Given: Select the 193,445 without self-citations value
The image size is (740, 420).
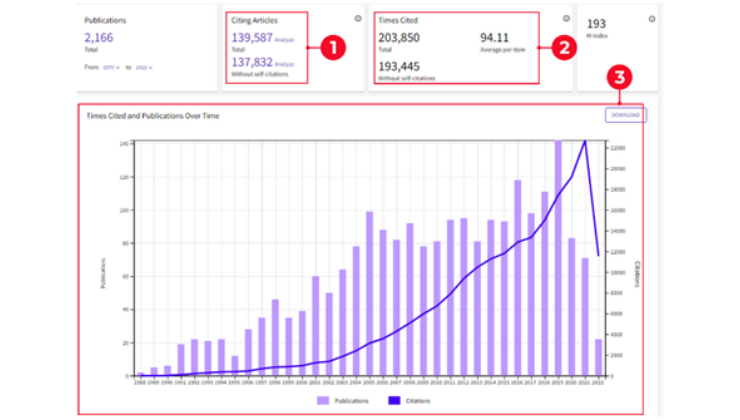Looking at the screenshot, I should (399, 66).
